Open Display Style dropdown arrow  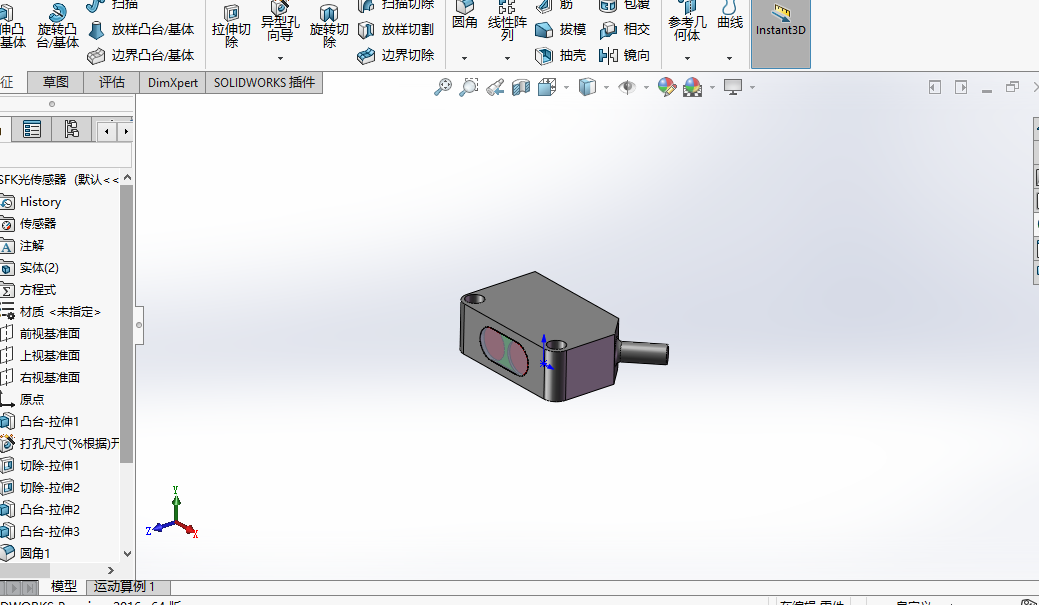tap(606, 87)
